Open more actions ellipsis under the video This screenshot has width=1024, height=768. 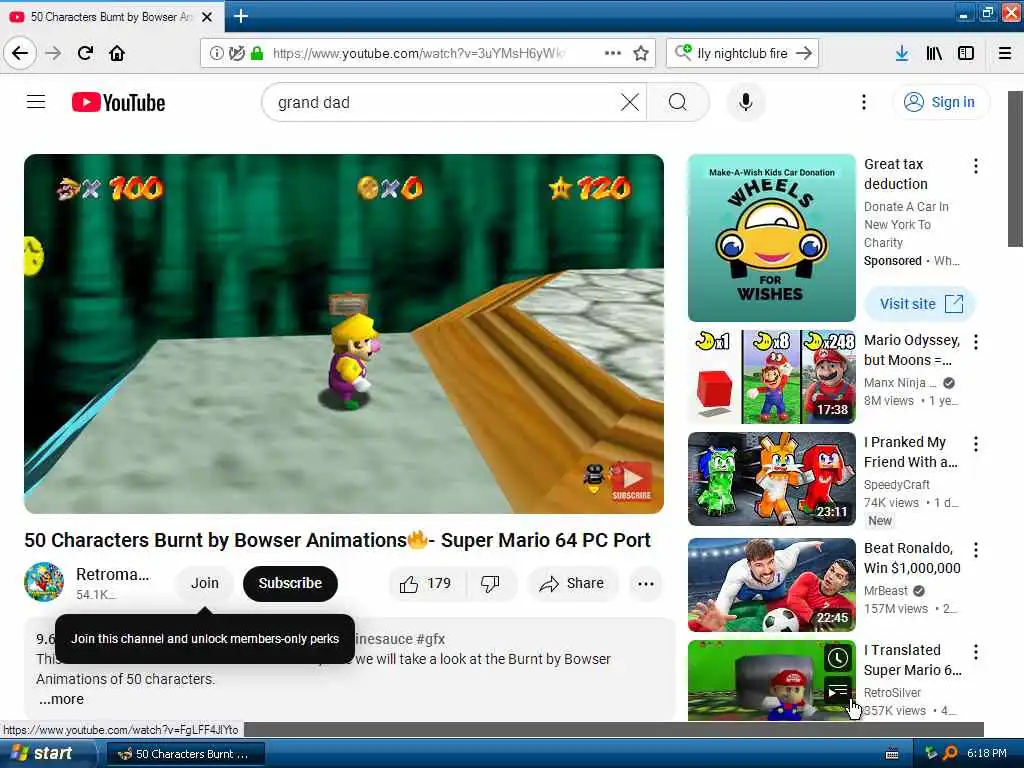646,584
